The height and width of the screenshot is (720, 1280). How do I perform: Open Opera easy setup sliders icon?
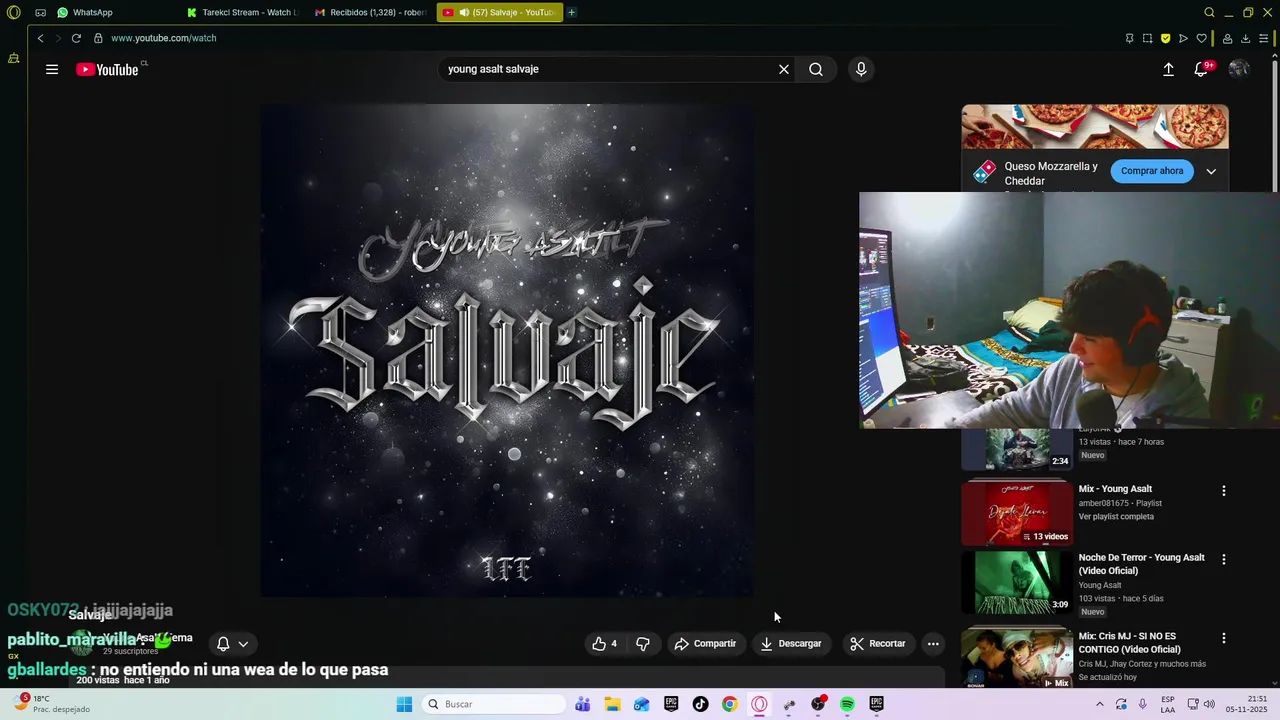pos(1264,38)
